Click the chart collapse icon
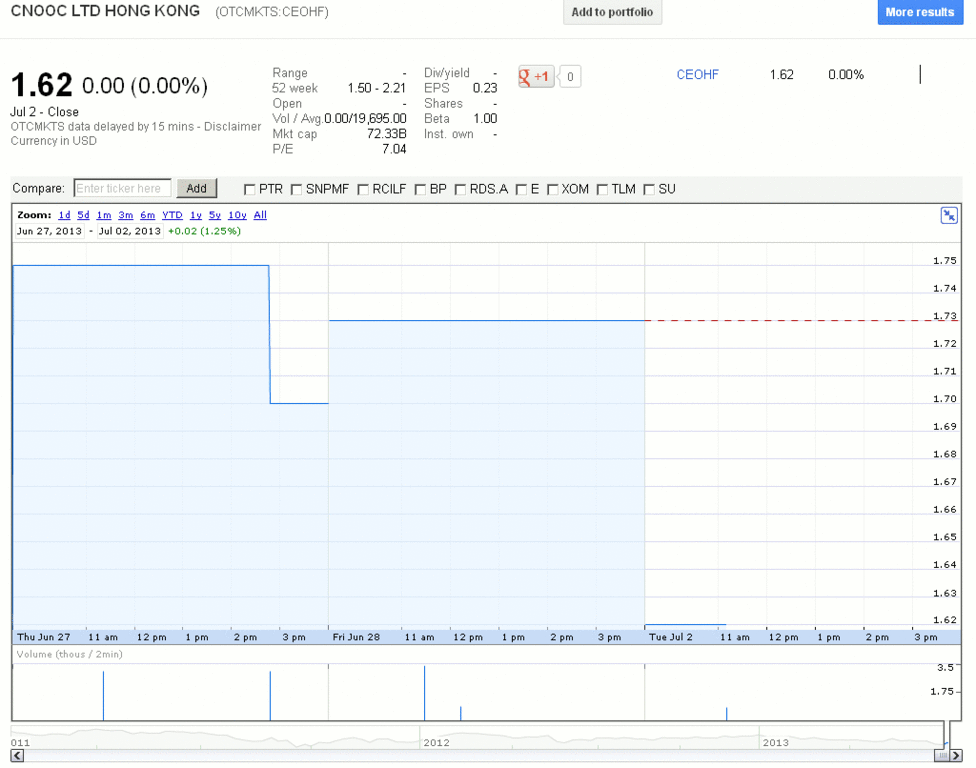Screen dimensions: 976x768 coord(949,216)
